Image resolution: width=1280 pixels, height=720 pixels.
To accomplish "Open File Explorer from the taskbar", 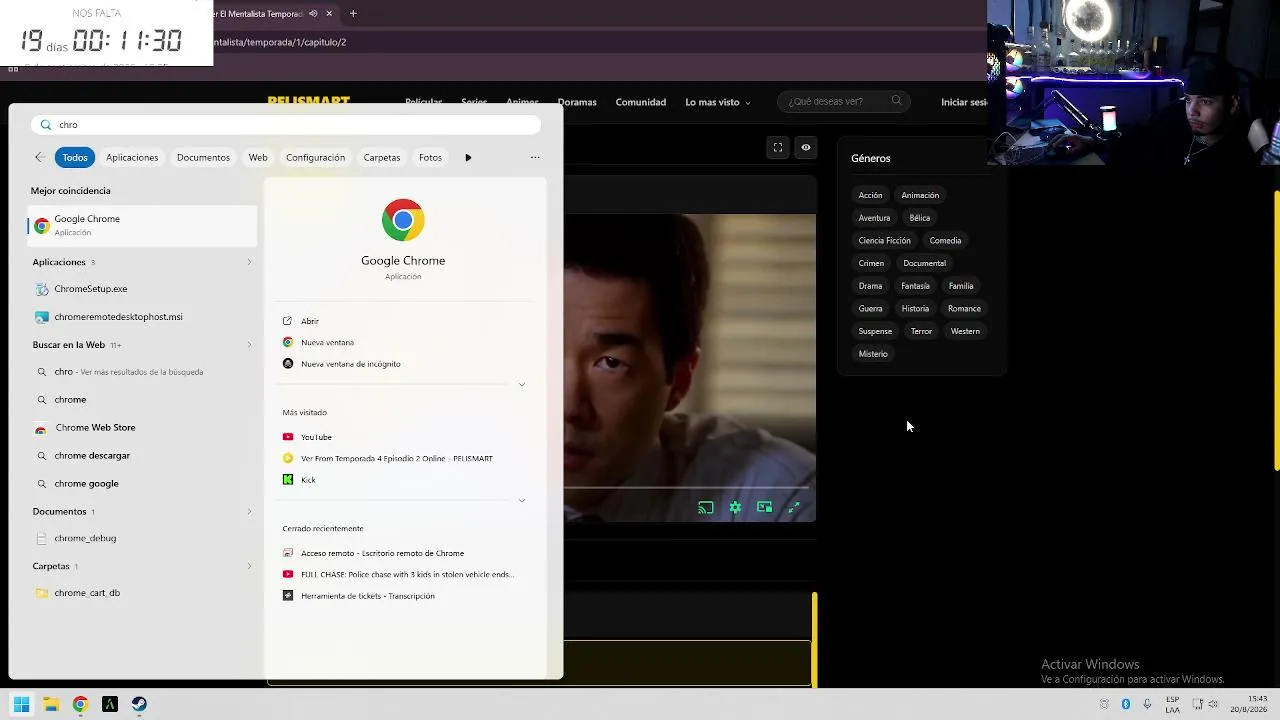I will [x=51, y=704].
